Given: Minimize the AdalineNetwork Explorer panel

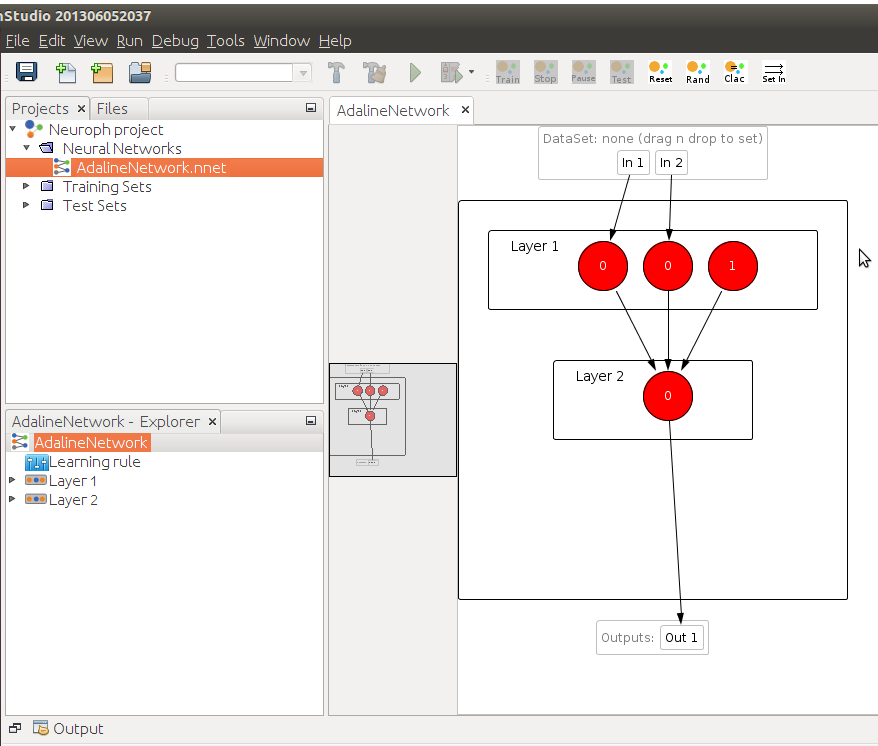Looking at the screenshot, I should (311, 421).
